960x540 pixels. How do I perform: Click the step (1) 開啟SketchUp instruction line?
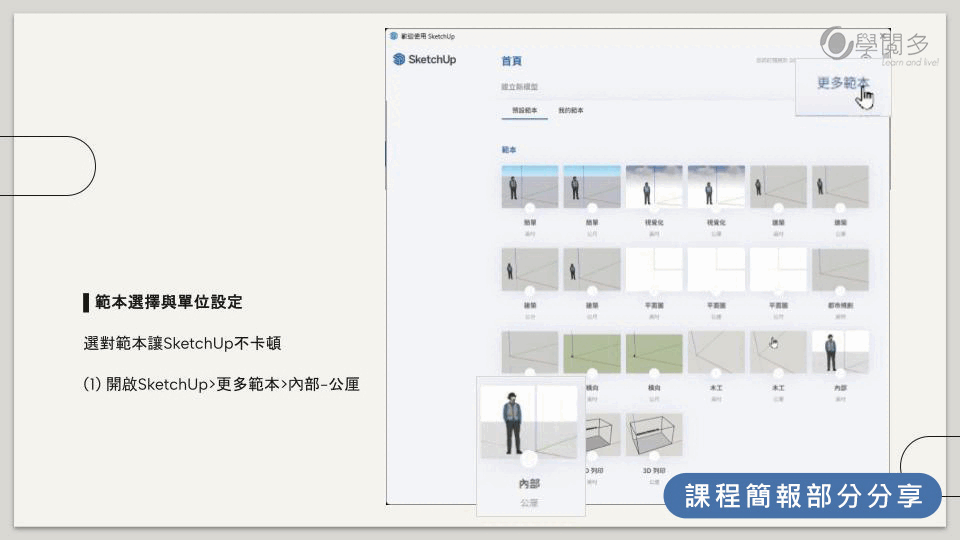point(221,384)
